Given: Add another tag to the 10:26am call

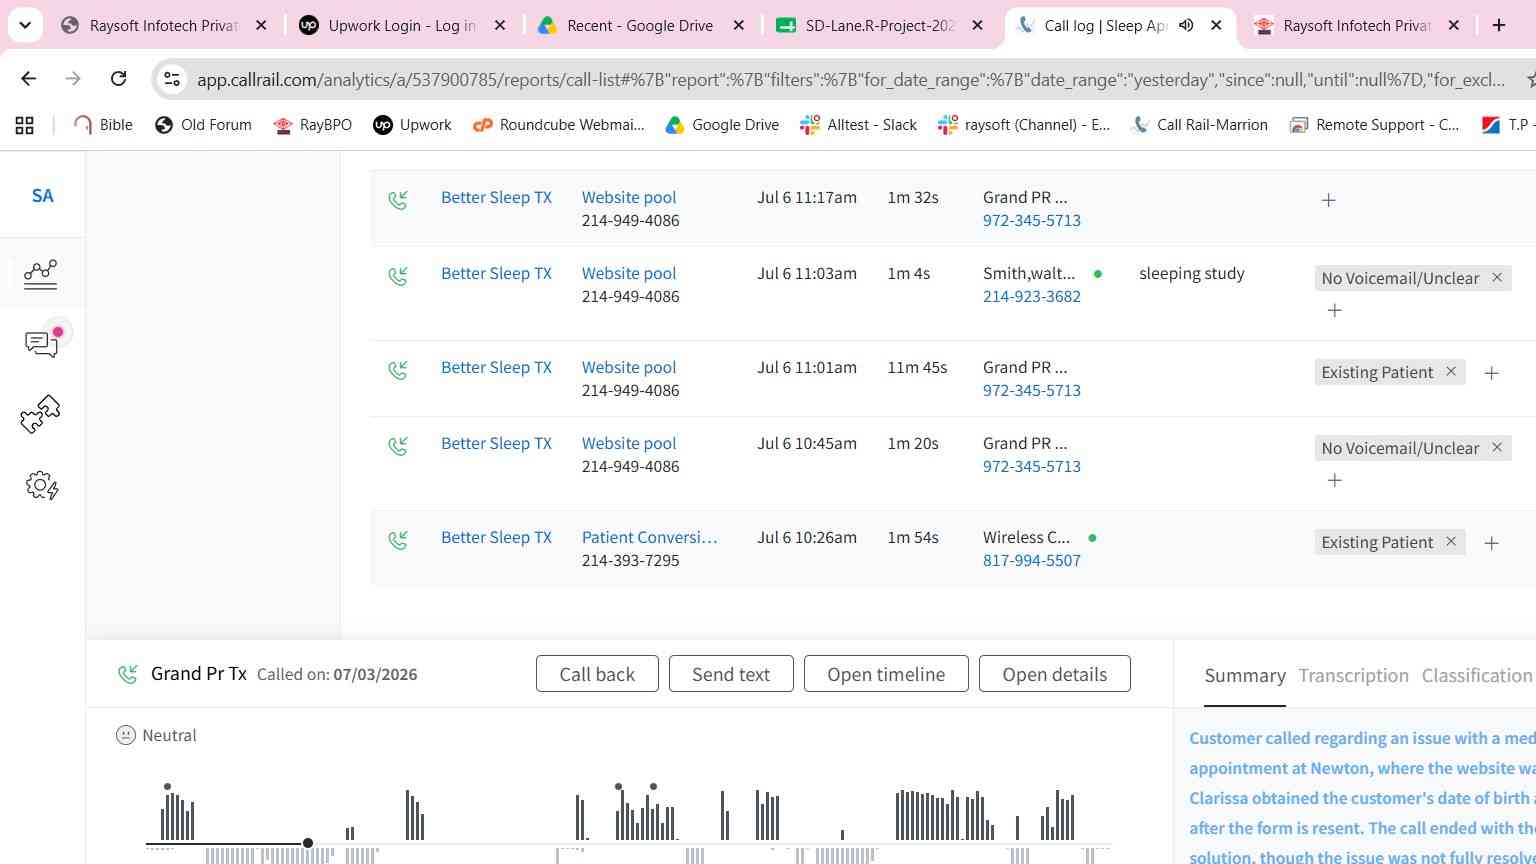Looking at the screenshot, I should [x=1491, y=543].
